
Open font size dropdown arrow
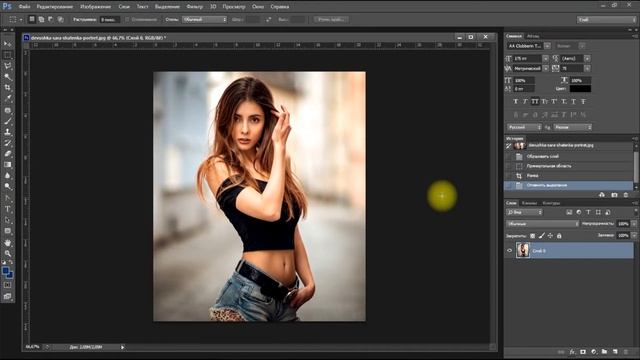(x=546, y=58)
